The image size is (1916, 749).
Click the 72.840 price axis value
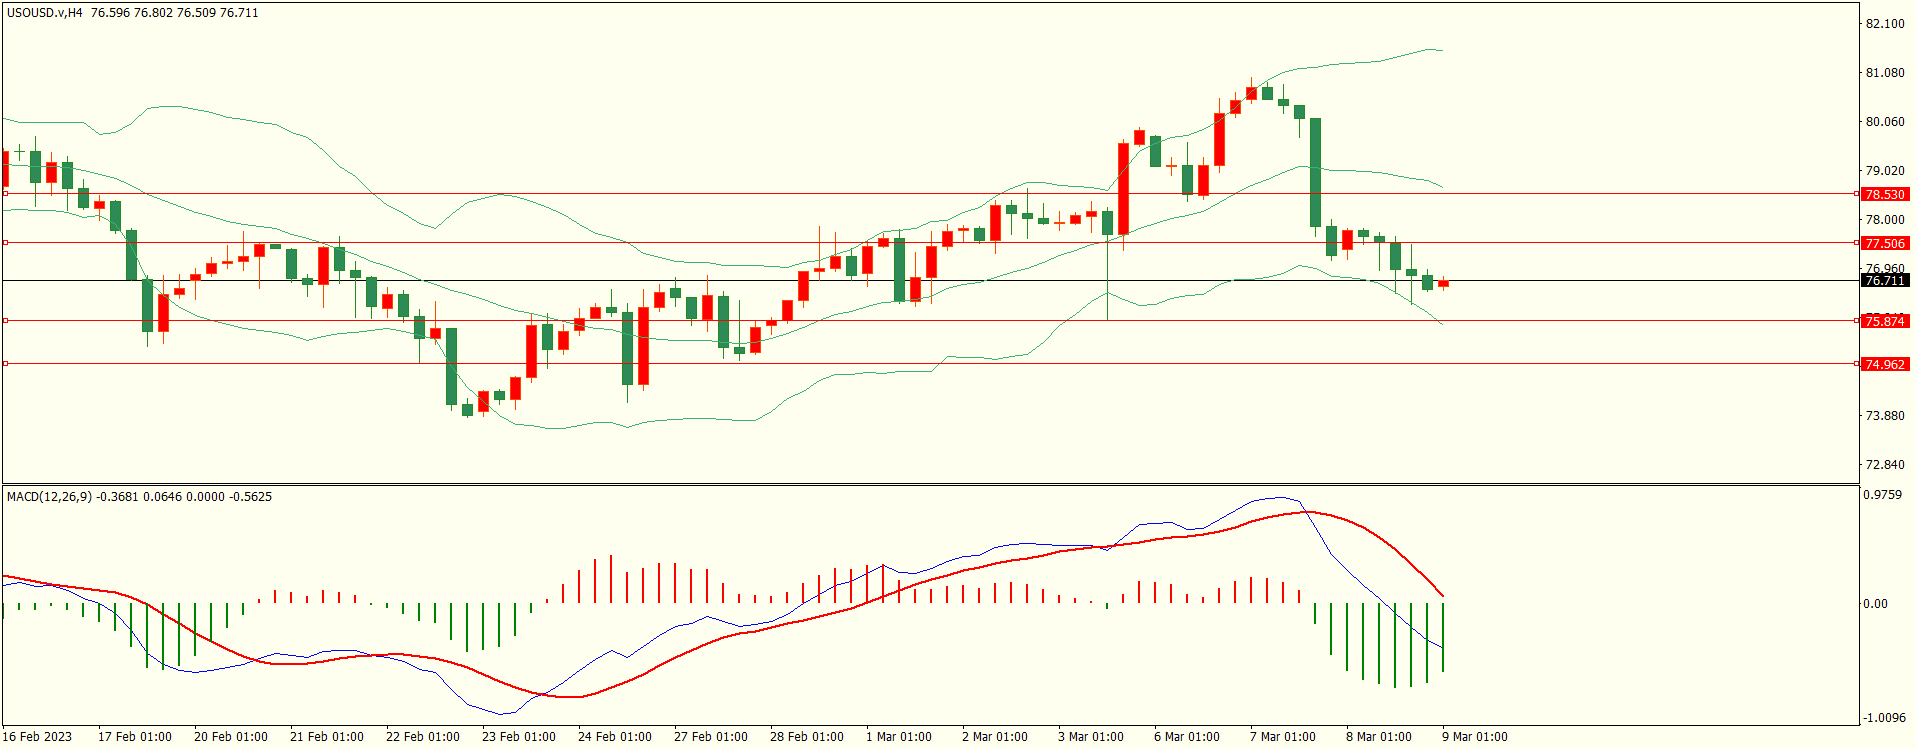tap(1885, 465)
